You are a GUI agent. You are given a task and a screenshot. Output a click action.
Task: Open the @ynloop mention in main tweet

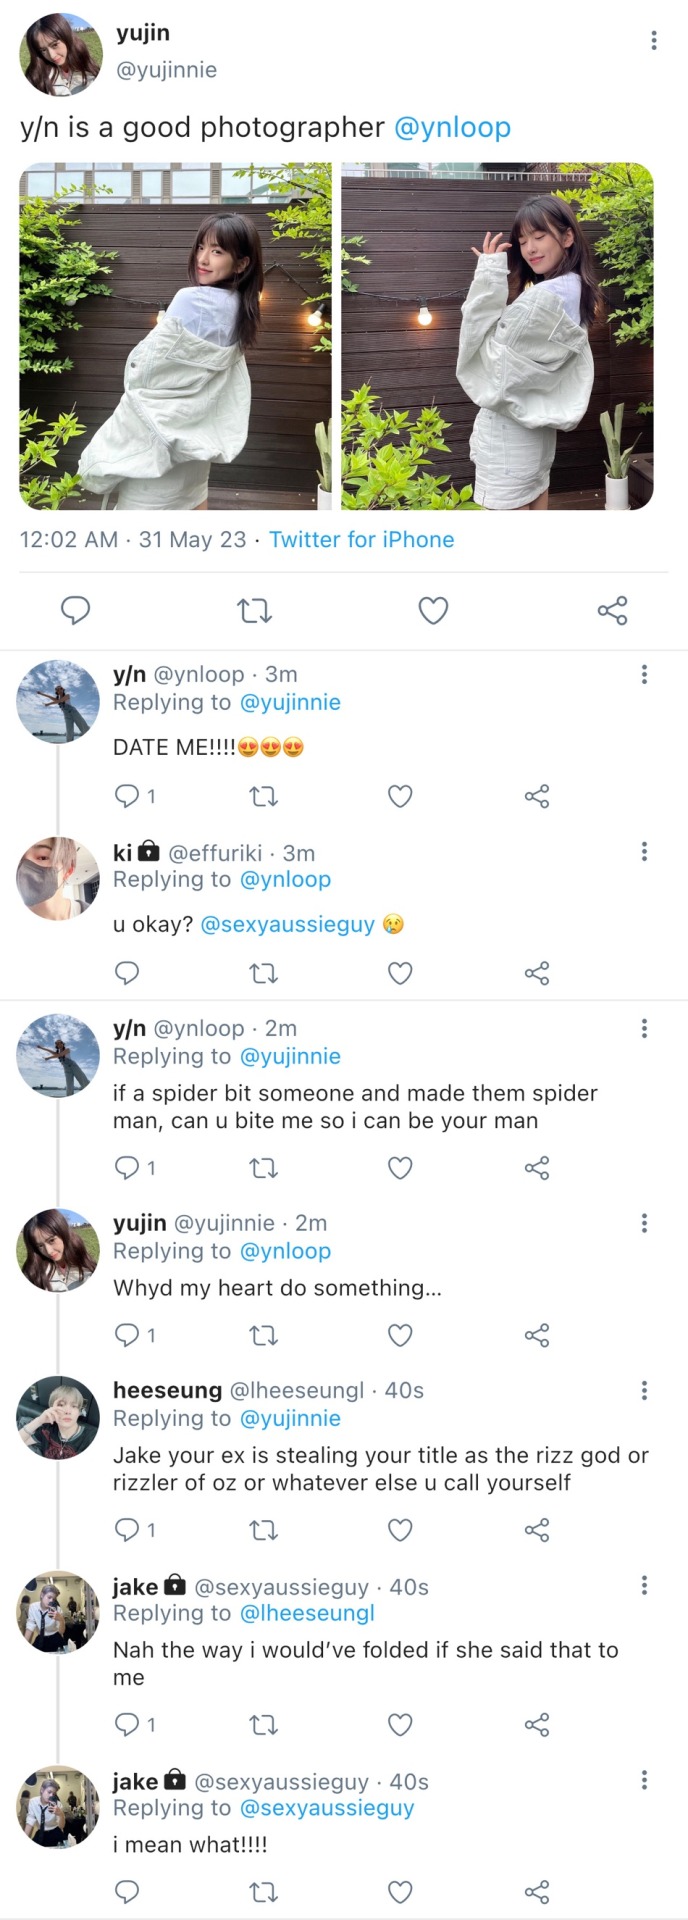(x=452, y=128)
